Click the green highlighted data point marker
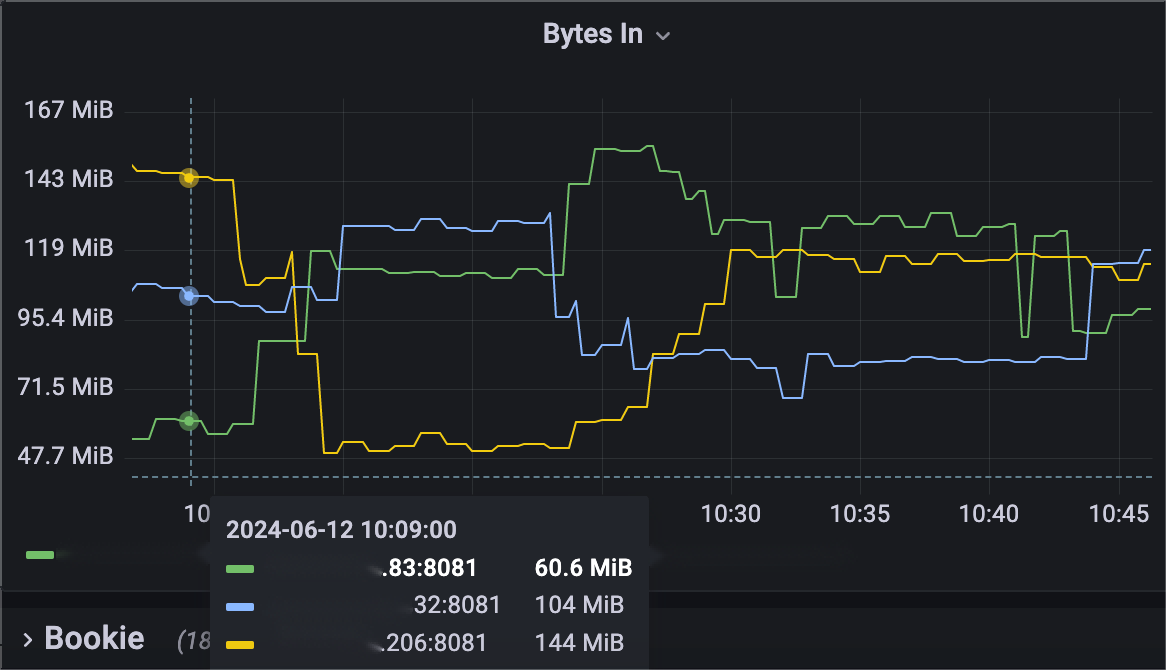 click(189, 421)
